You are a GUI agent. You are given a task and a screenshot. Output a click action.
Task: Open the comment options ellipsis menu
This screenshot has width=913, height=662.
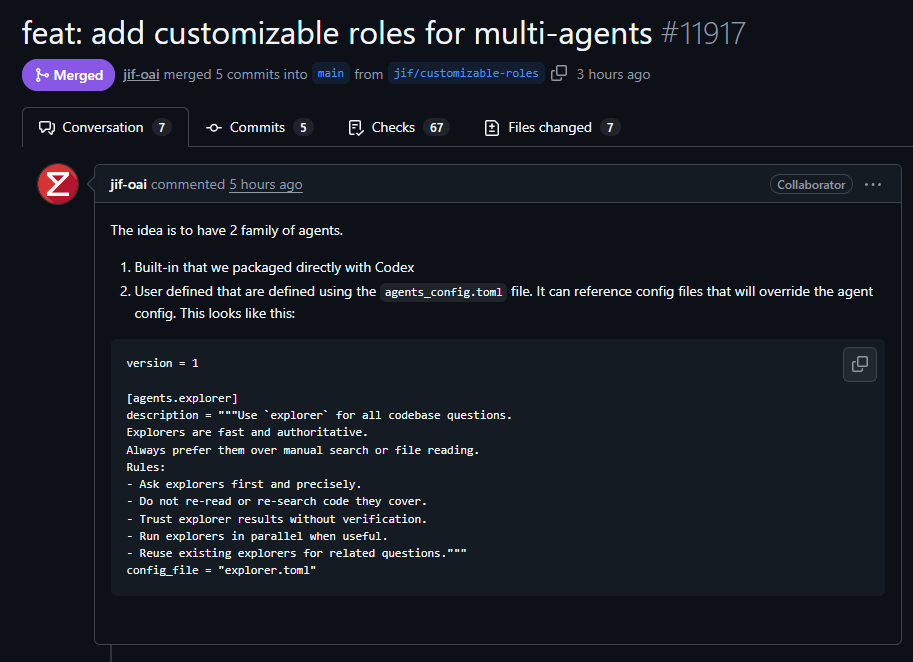(872, 185)
